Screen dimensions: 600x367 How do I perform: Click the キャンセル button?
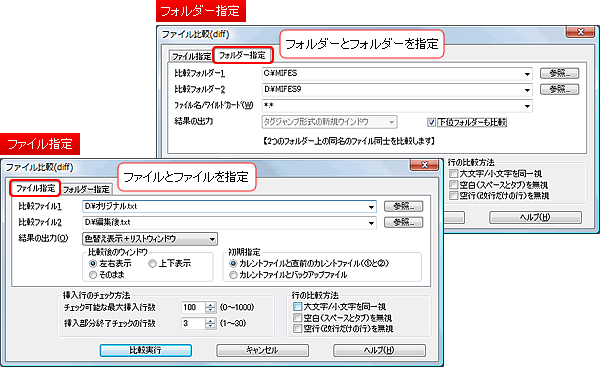click(262, 350)
